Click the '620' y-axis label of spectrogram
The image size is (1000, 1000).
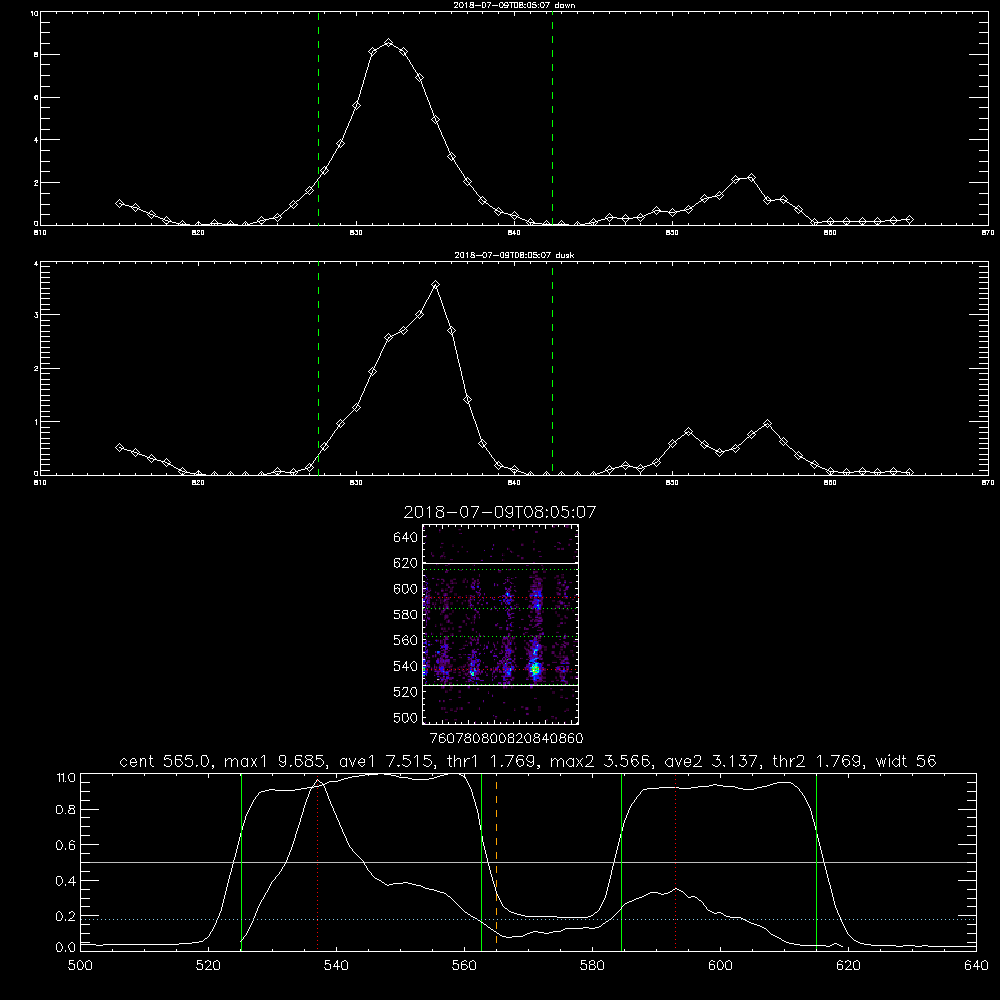point(406,563)
